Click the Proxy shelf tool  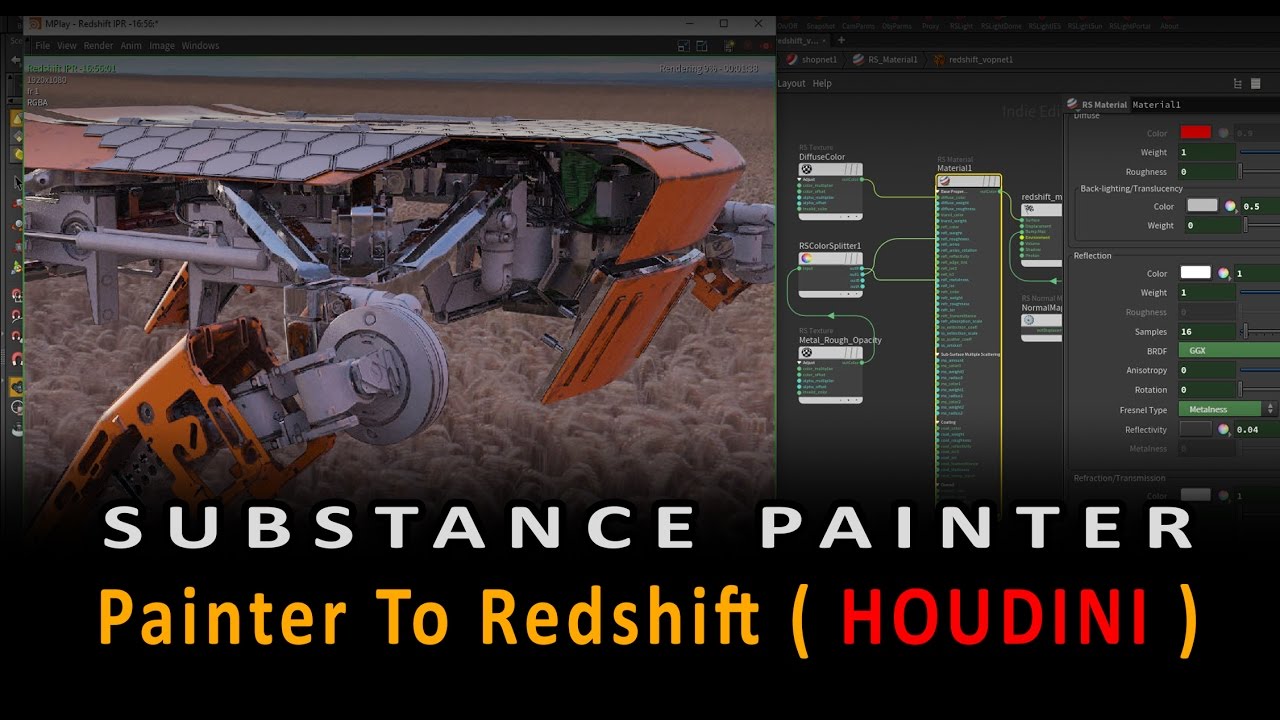click(931, 26)
